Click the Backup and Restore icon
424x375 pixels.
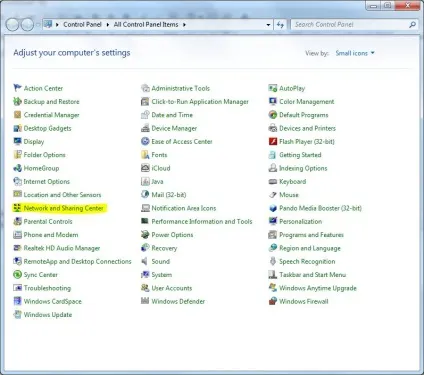tap(17, 101)
